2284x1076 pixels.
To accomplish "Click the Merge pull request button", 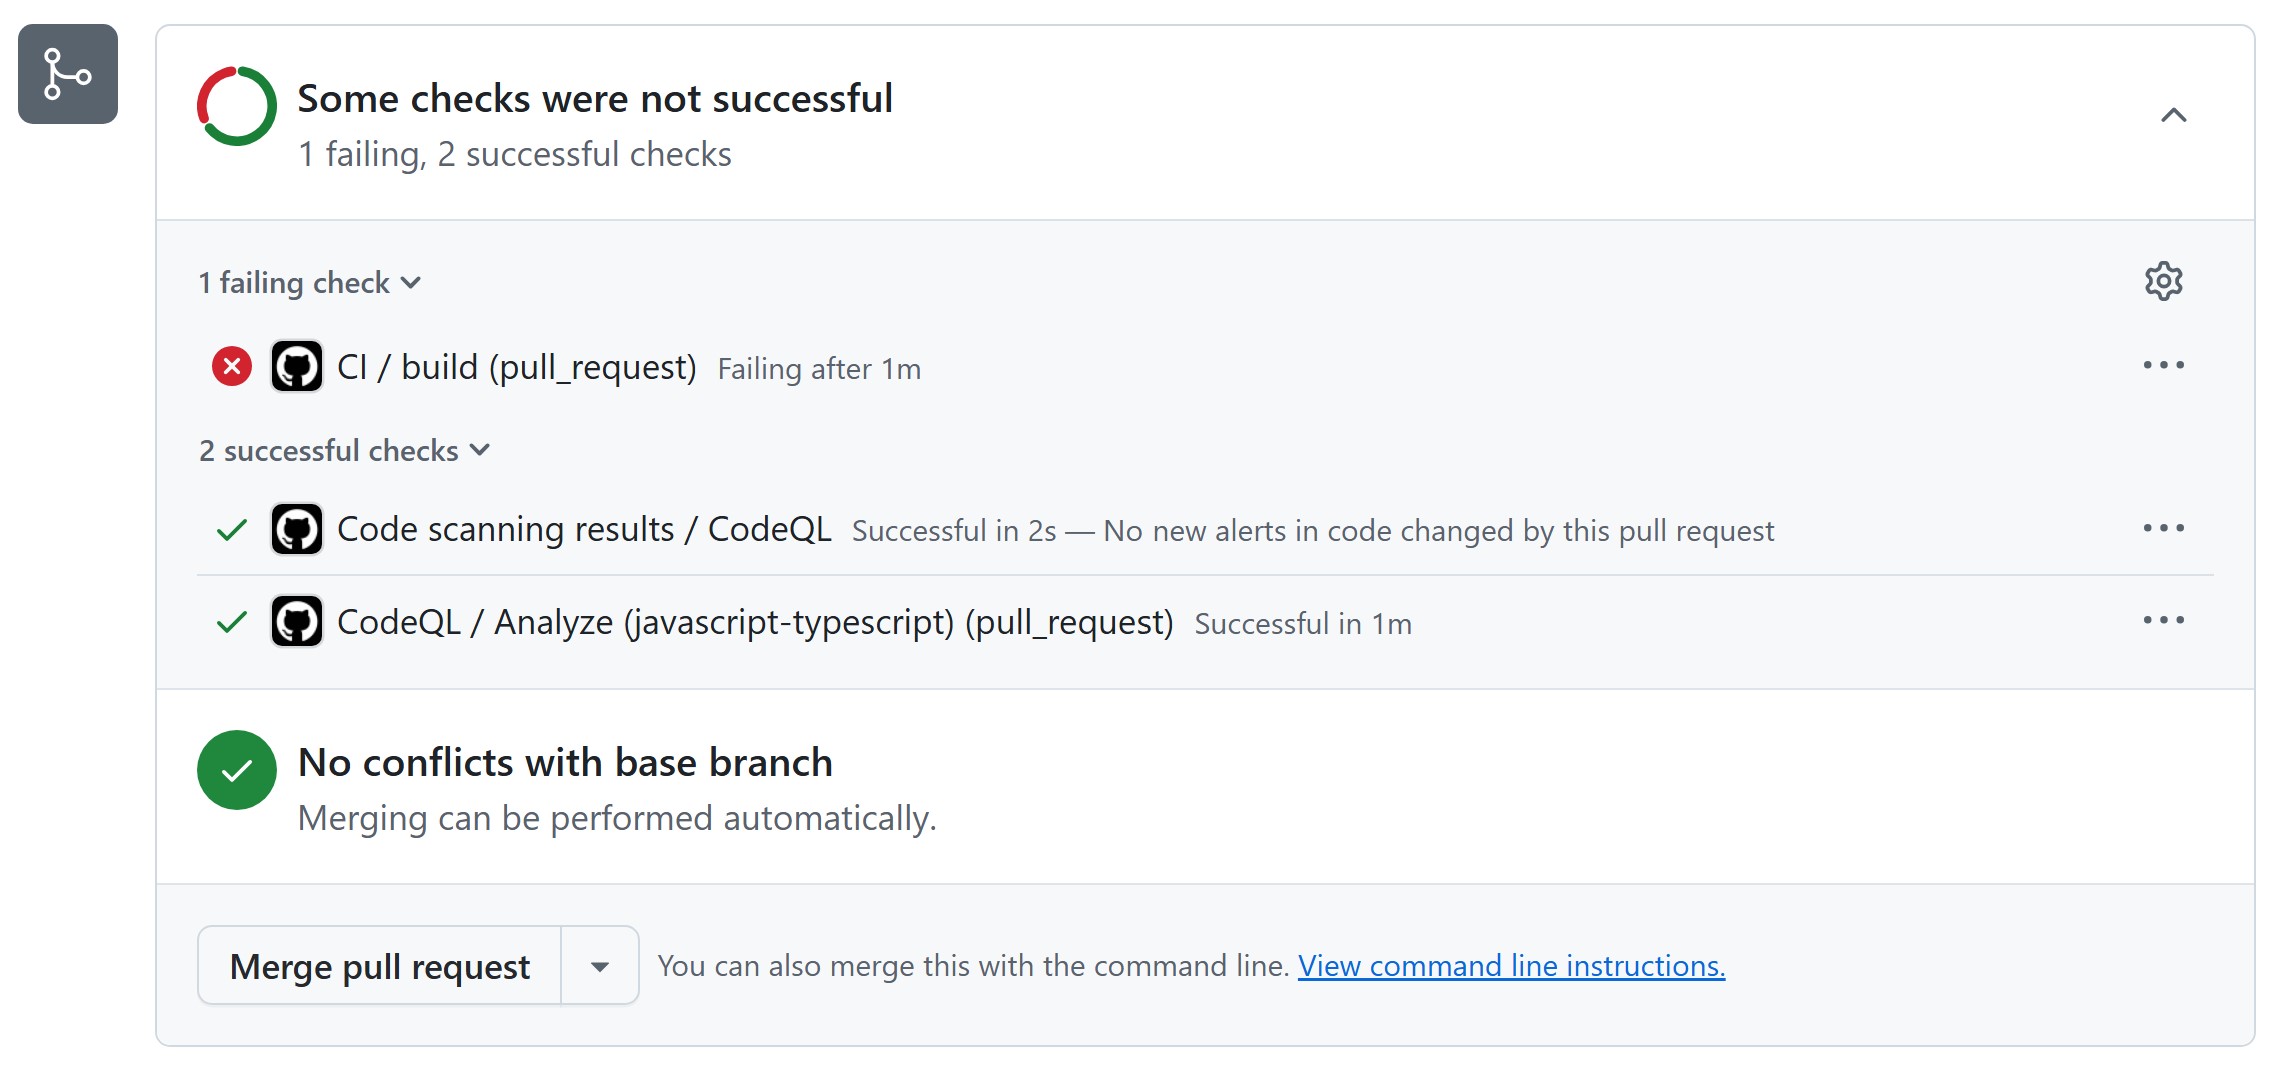I will [x=380, y=966].
